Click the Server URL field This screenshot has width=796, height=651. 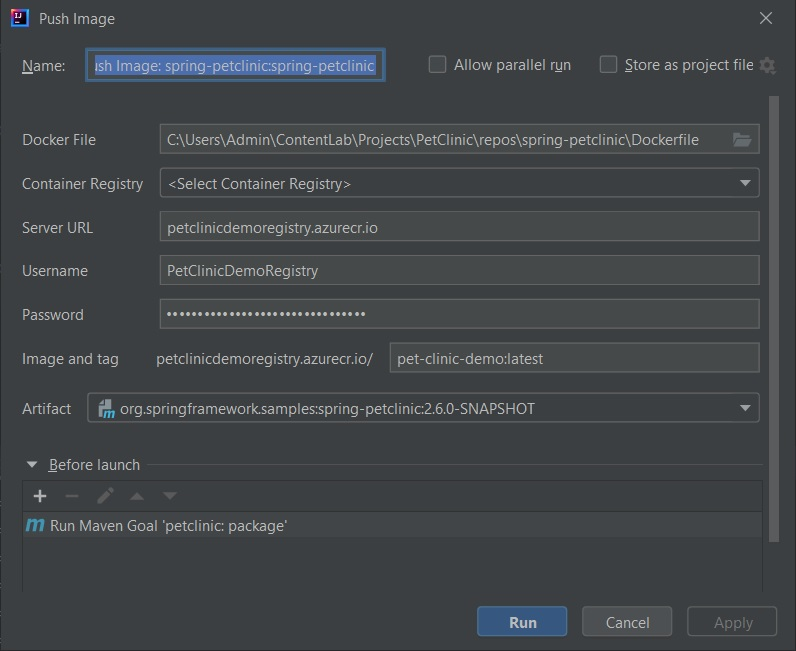[459, 227]
